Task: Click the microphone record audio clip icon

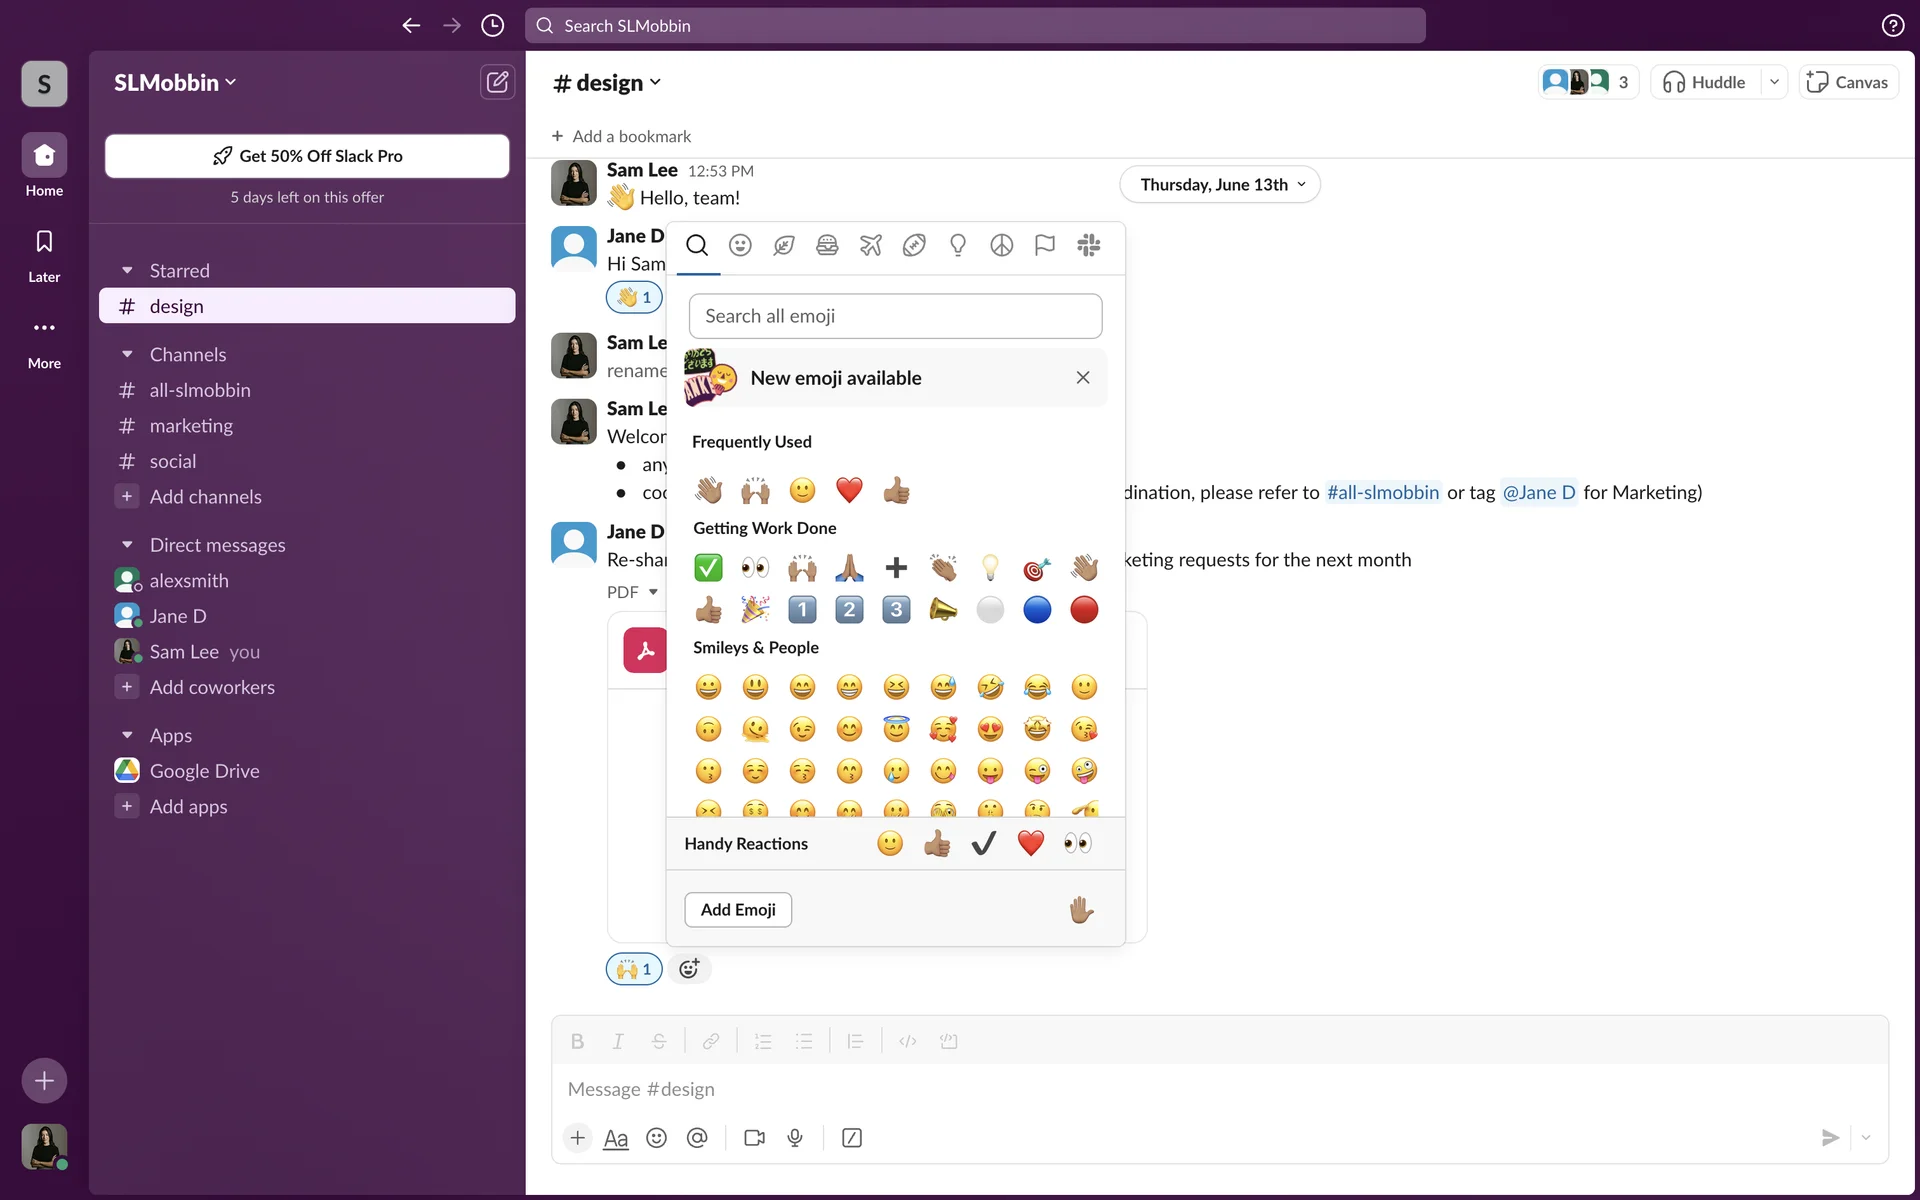Action: (795, 1138)
